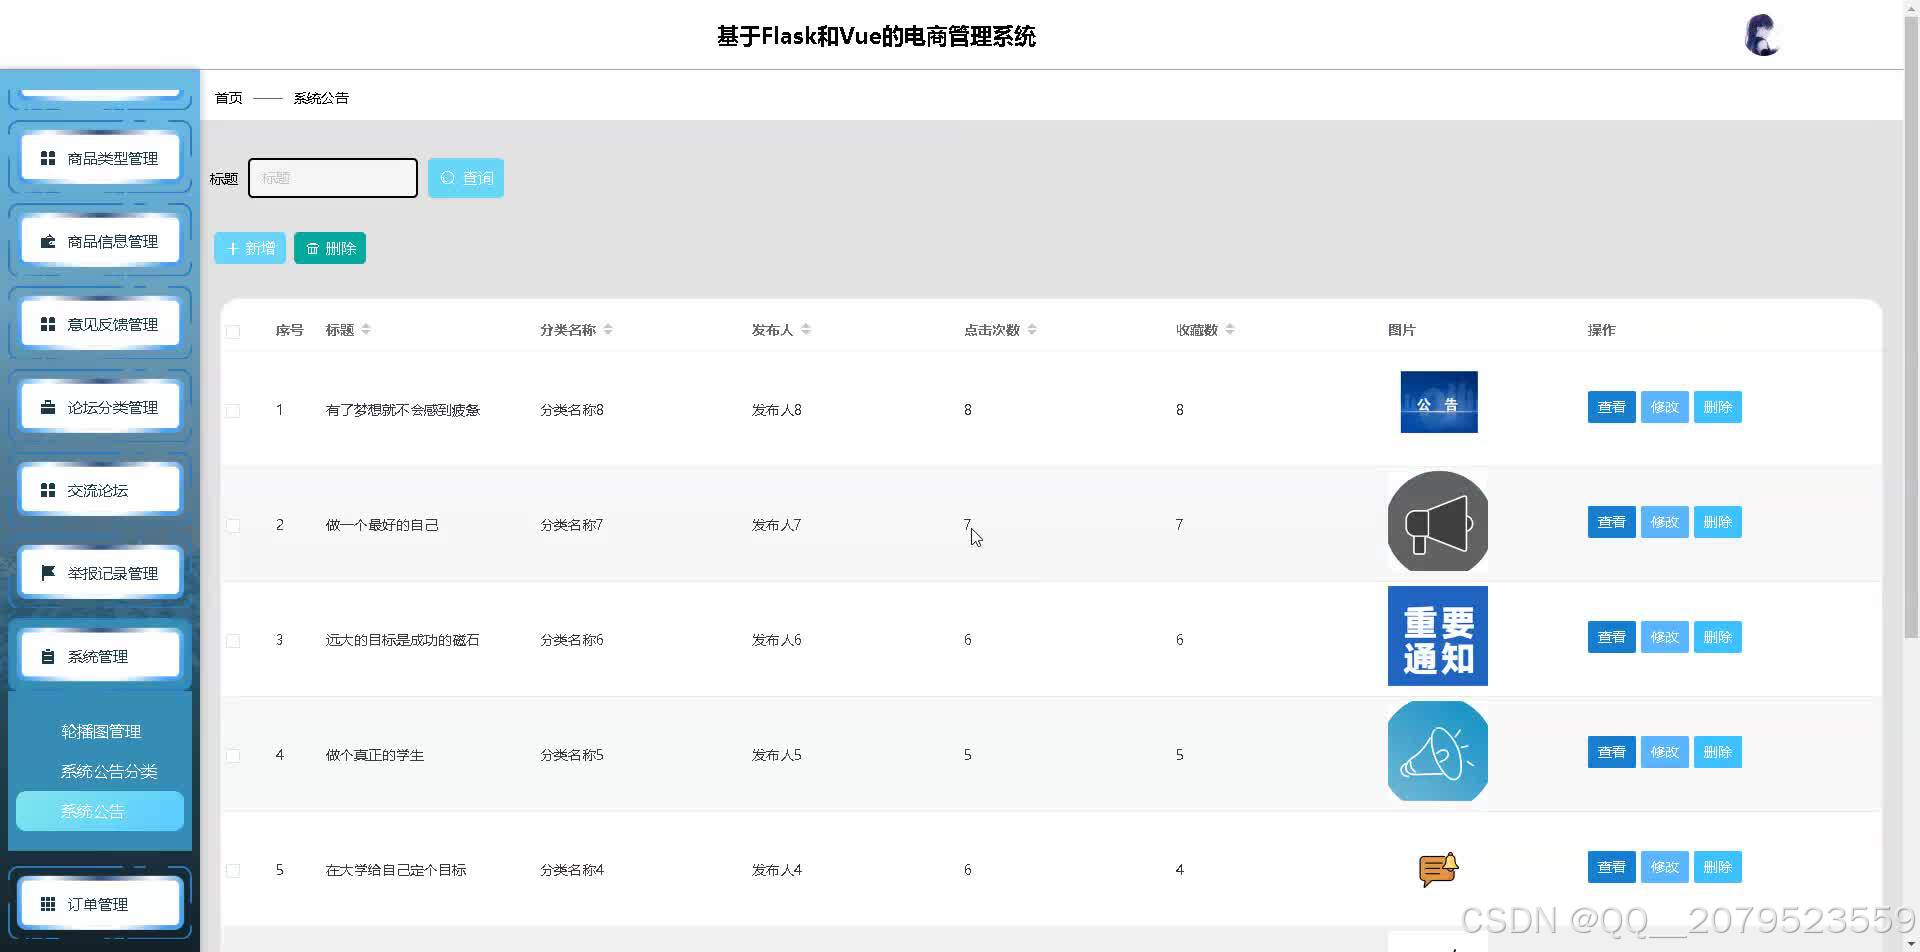Click the 查询 search button
Viewport: 1920px width, 952px height.
(466, 178)
